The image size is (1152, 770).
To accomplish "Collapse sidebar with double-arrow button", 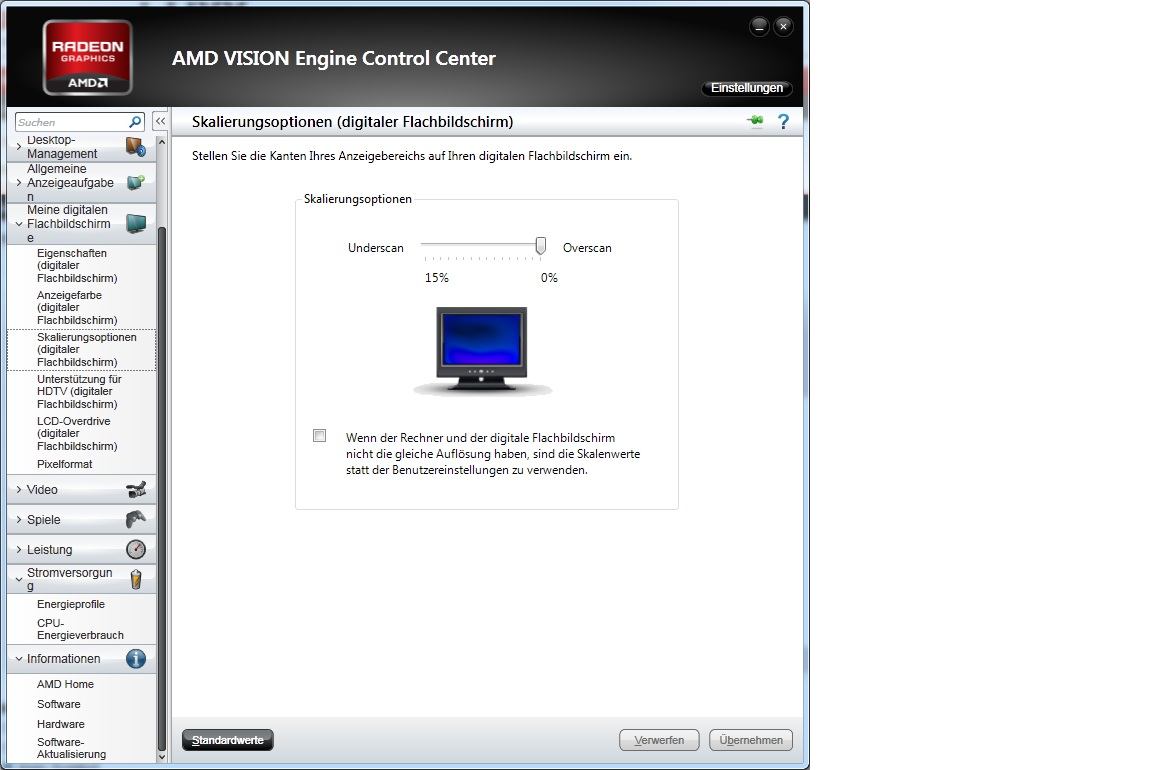I will click(160, 121).
